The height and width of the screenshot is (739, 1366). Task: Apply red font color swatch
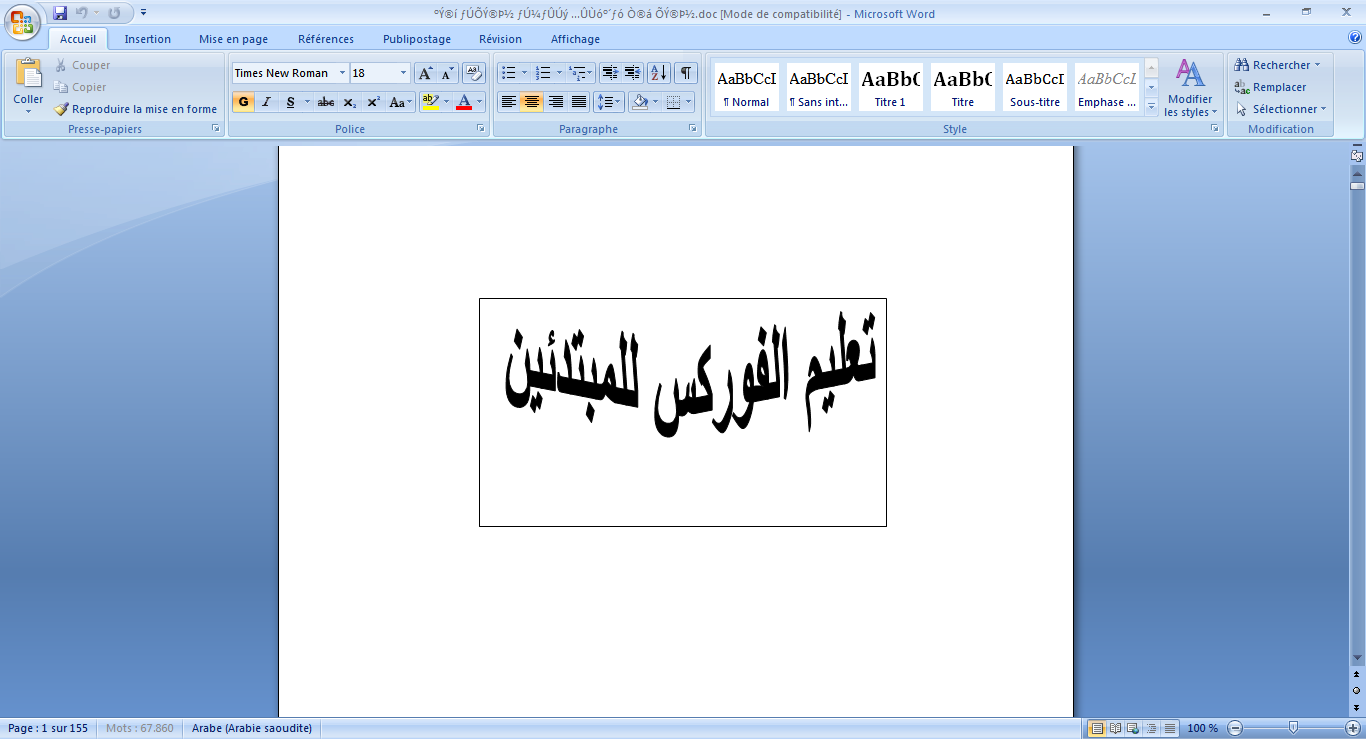click(x=464, y=102)
